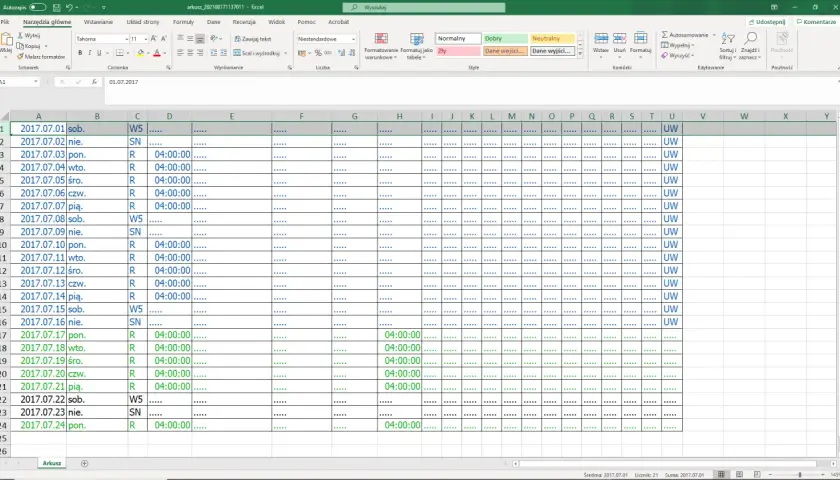Viewport: 840px width, 480px height.
Task: Open the Dane ribbon tab
Action: 213,22
